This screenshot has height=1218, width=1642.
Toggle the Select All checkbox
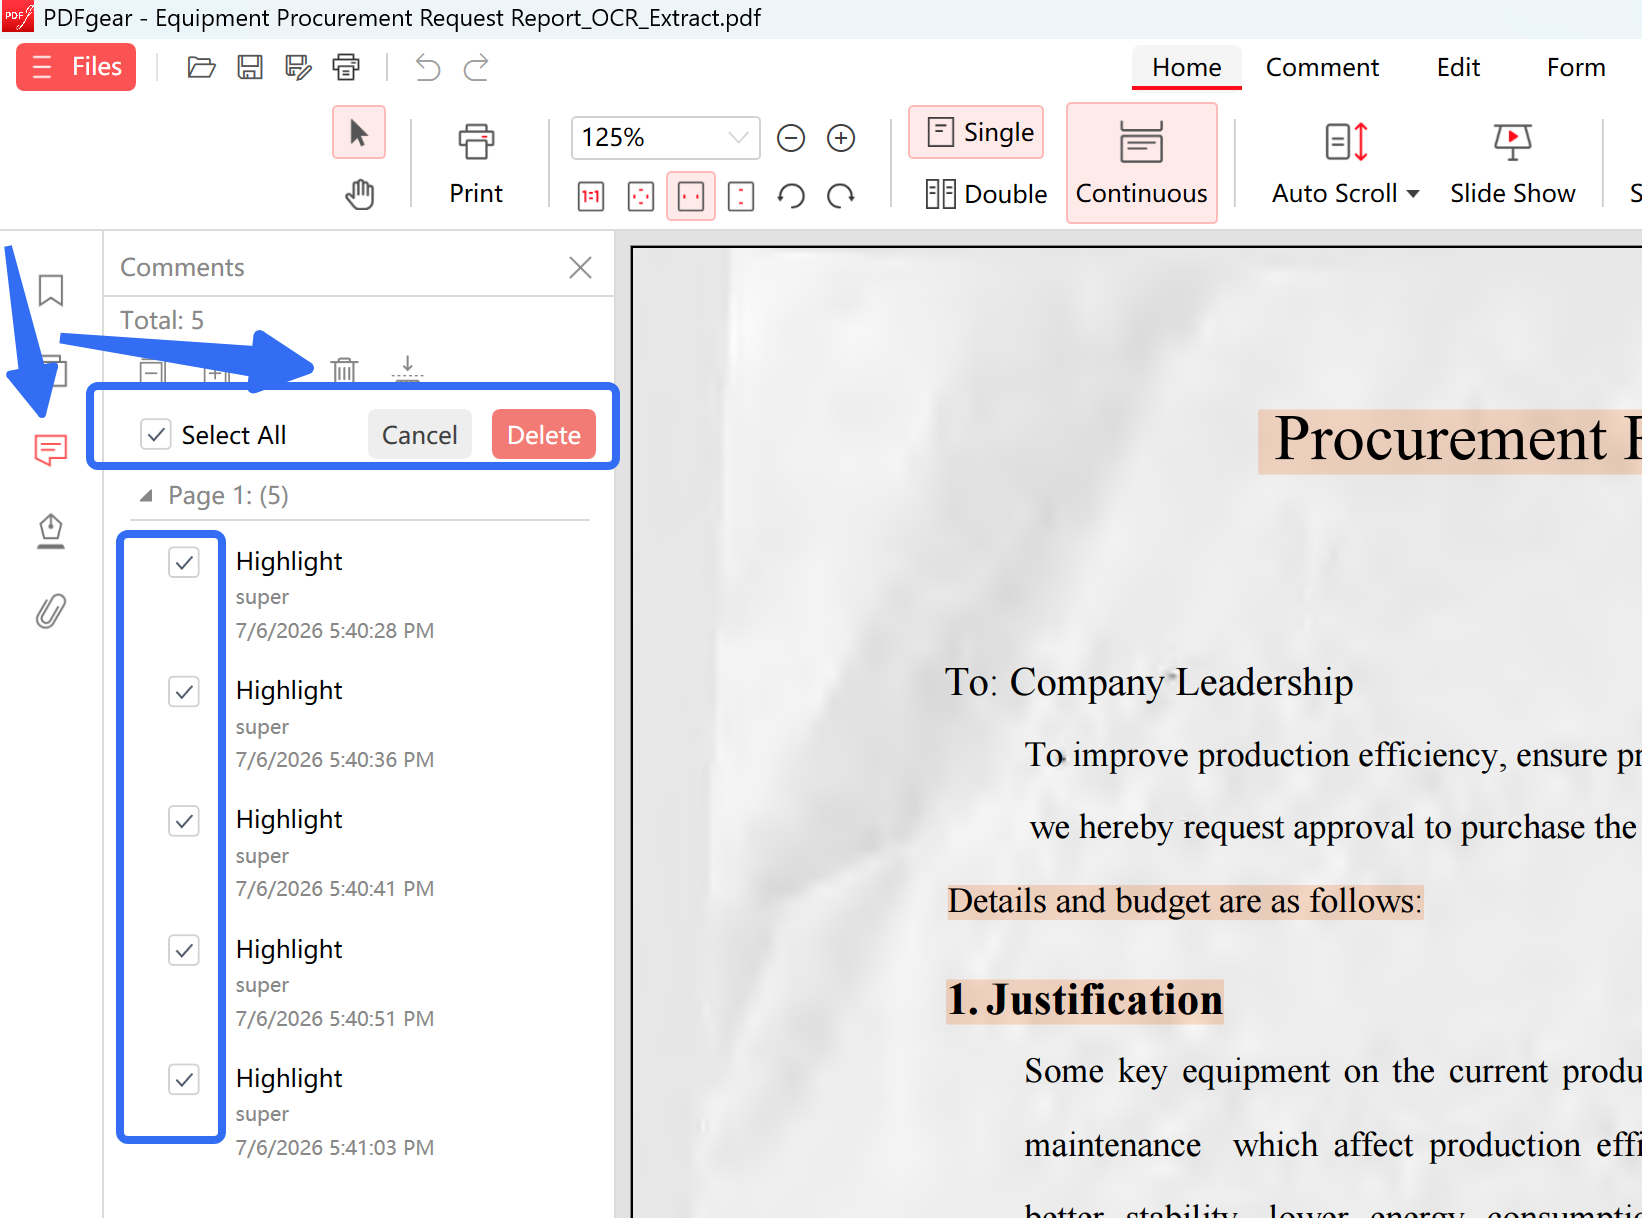click(156, 434)
